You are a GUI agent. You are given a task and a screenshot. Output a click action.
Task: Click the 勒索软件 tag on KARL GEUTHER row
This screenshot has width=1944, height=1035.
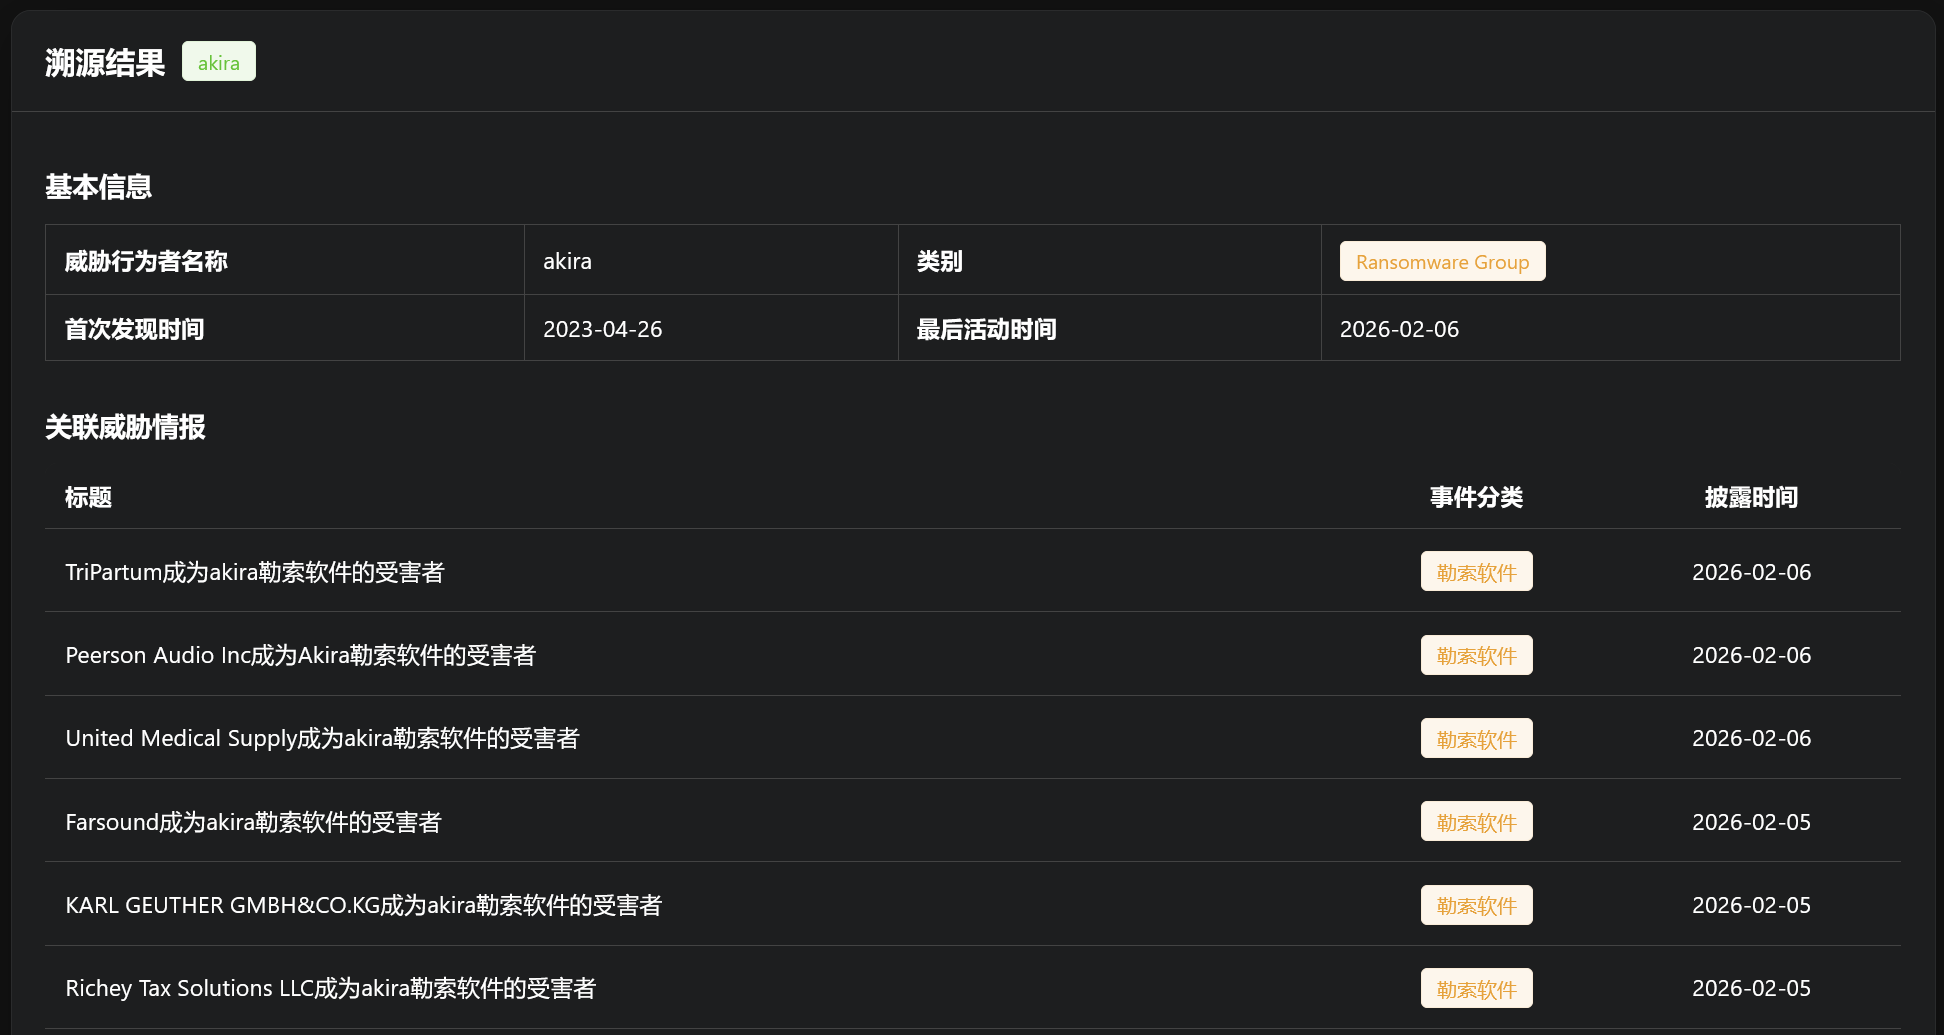pos(1476,905)
